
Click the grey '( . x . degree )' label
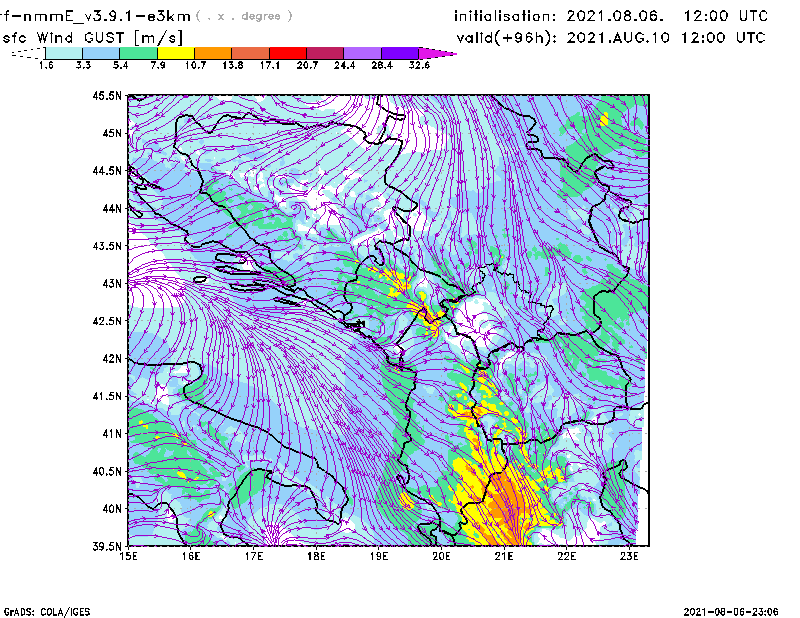click(x=244, y=16)
